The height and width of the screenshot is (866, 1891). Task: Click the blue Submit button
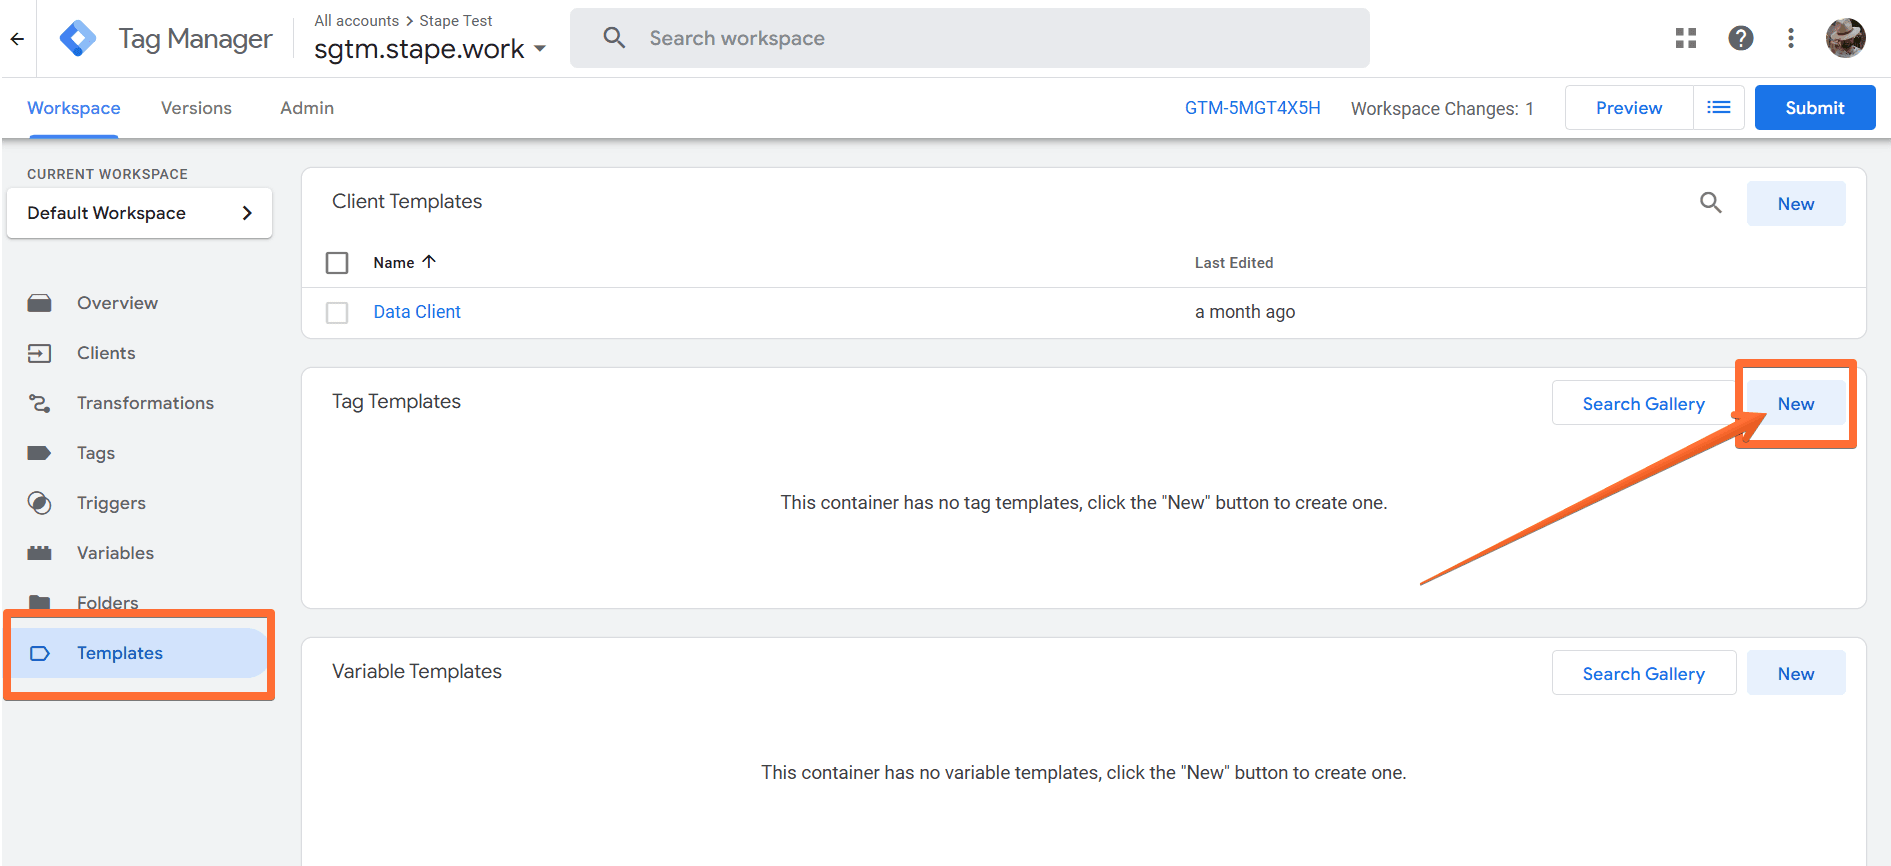pyautogui.click(x=1815, y=107)
